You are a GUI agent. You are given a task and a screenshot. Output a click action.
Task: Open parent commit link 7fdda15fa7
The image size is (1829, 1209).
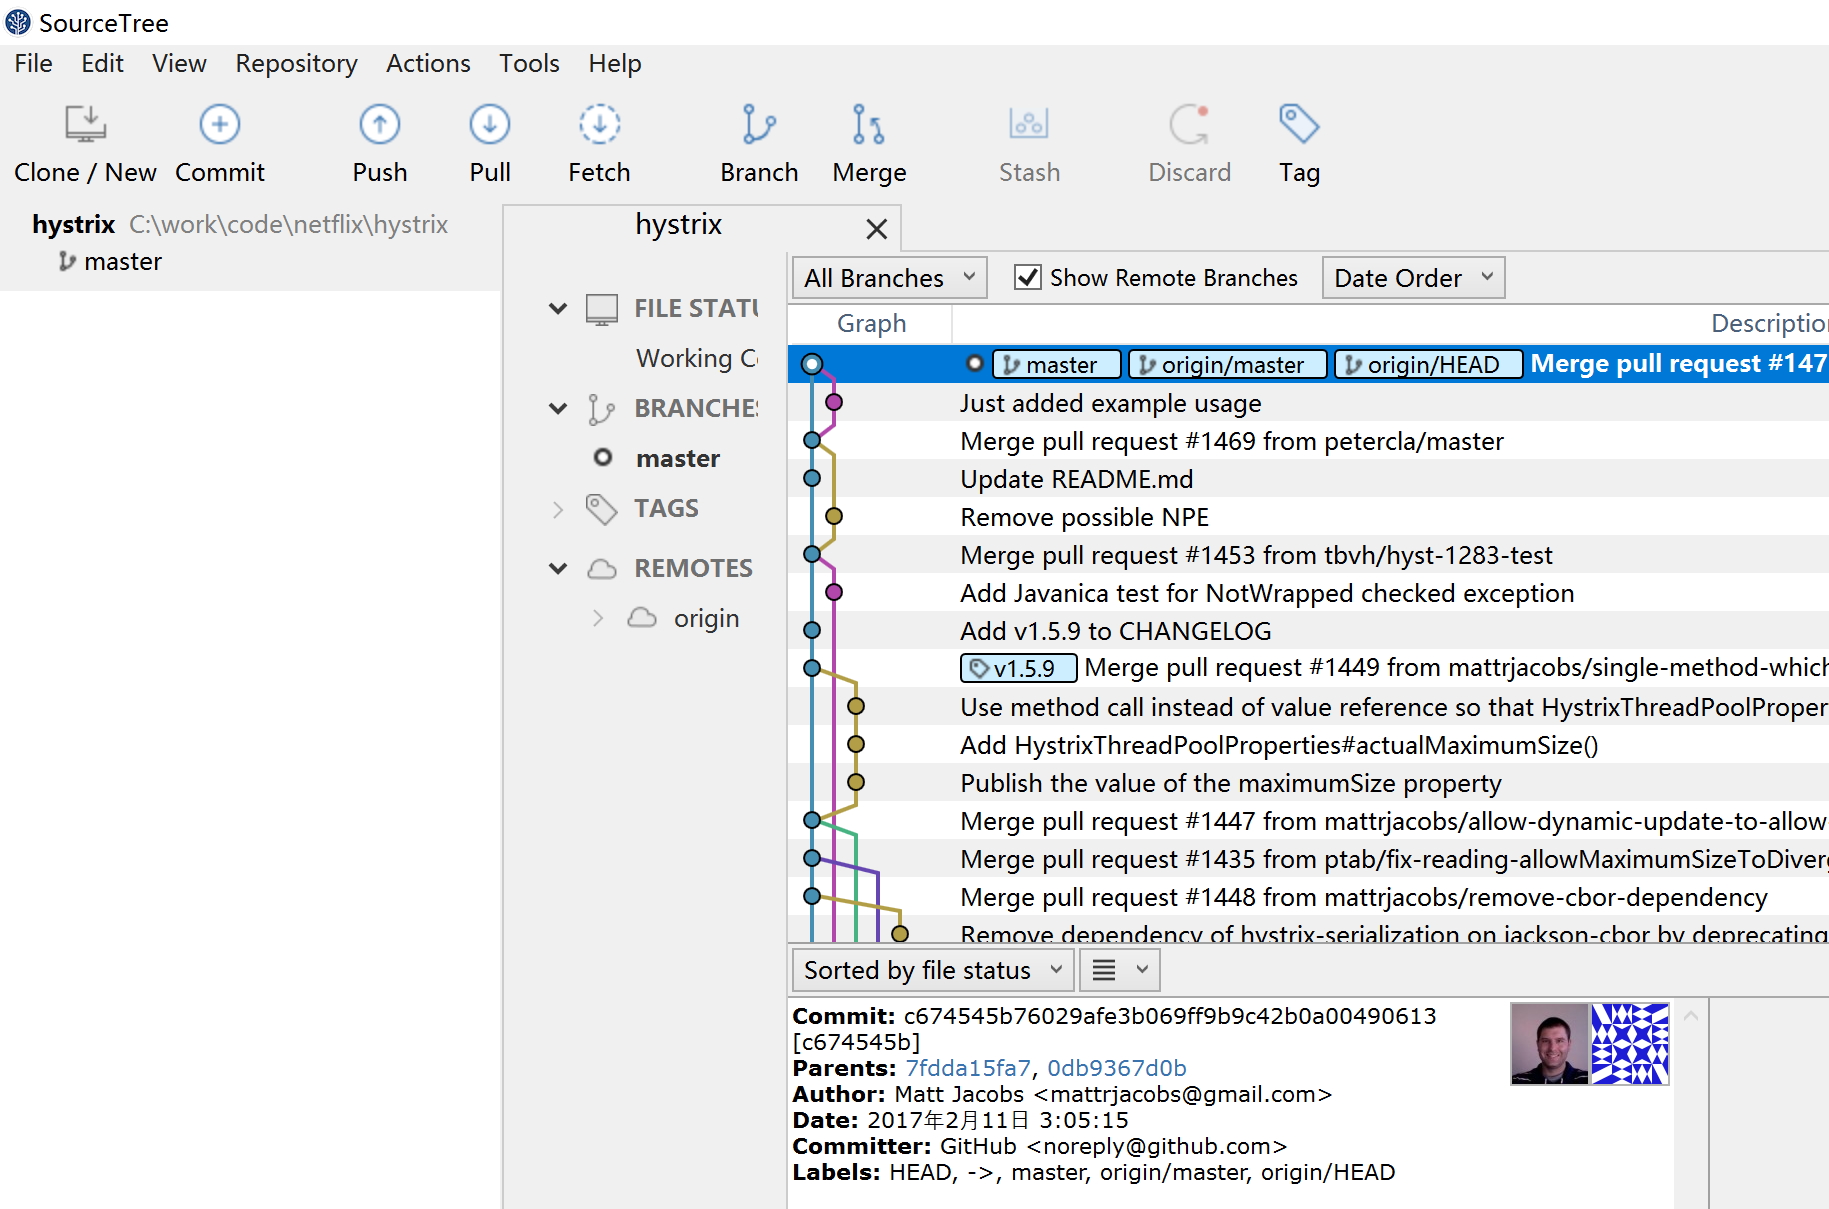966,1068
